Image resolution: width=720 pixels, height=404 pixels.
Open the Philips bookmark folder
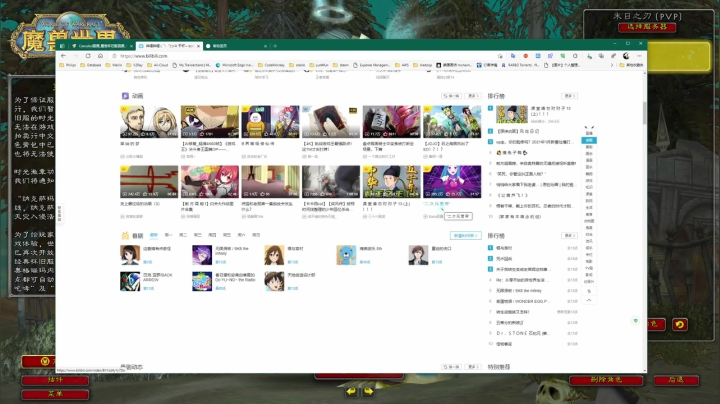tap(68, 65)
